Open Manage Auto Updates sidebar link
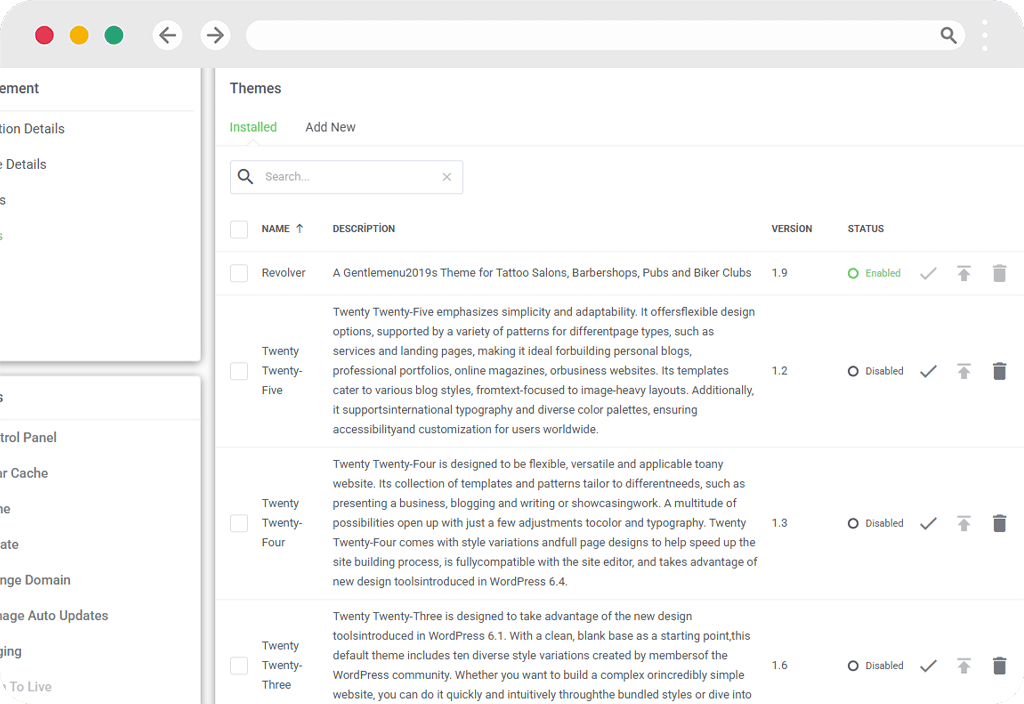Screen dimensions: 1024x704 [54, 616]
